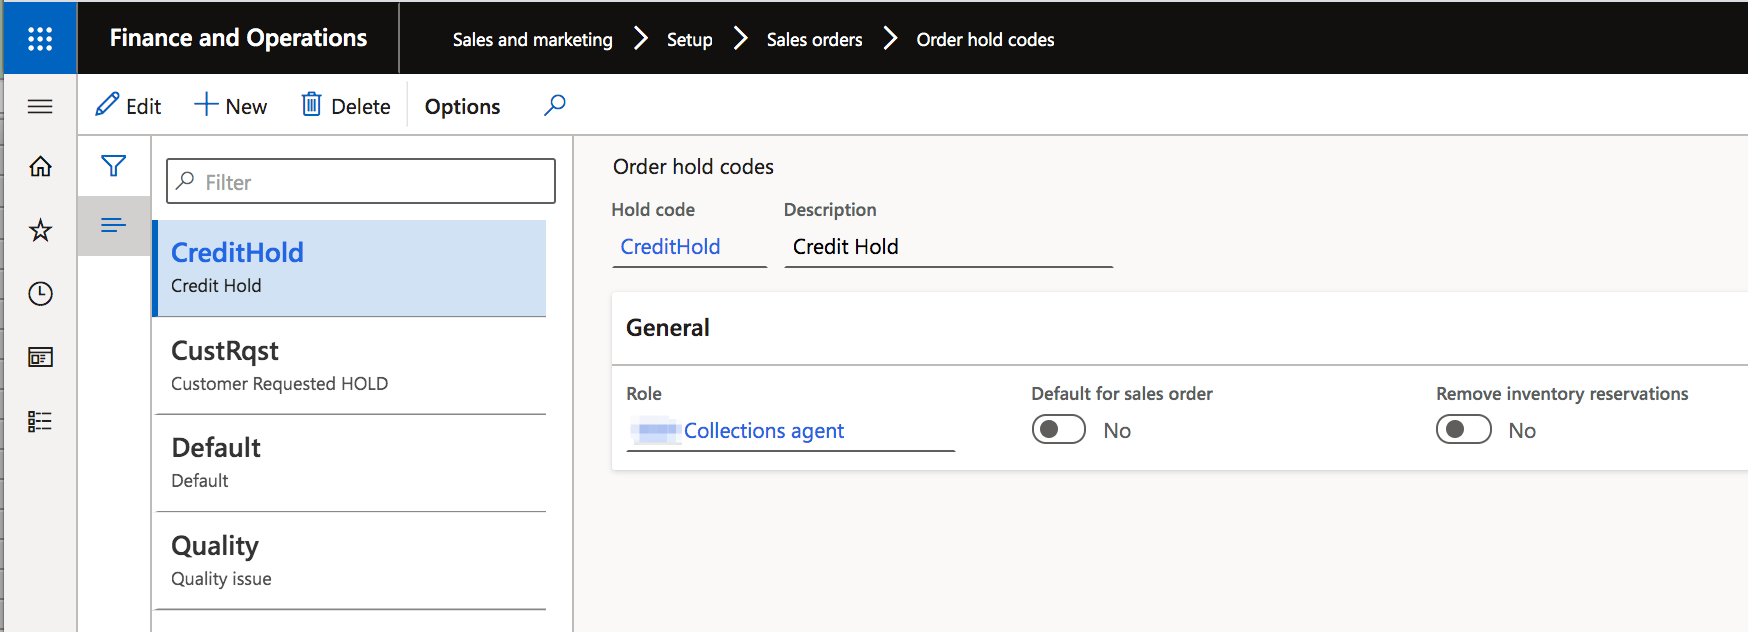Viewport: 1748px width, 632px height.
Task: Click the CreditHold hold code field
Action: (x=689, y=247)
